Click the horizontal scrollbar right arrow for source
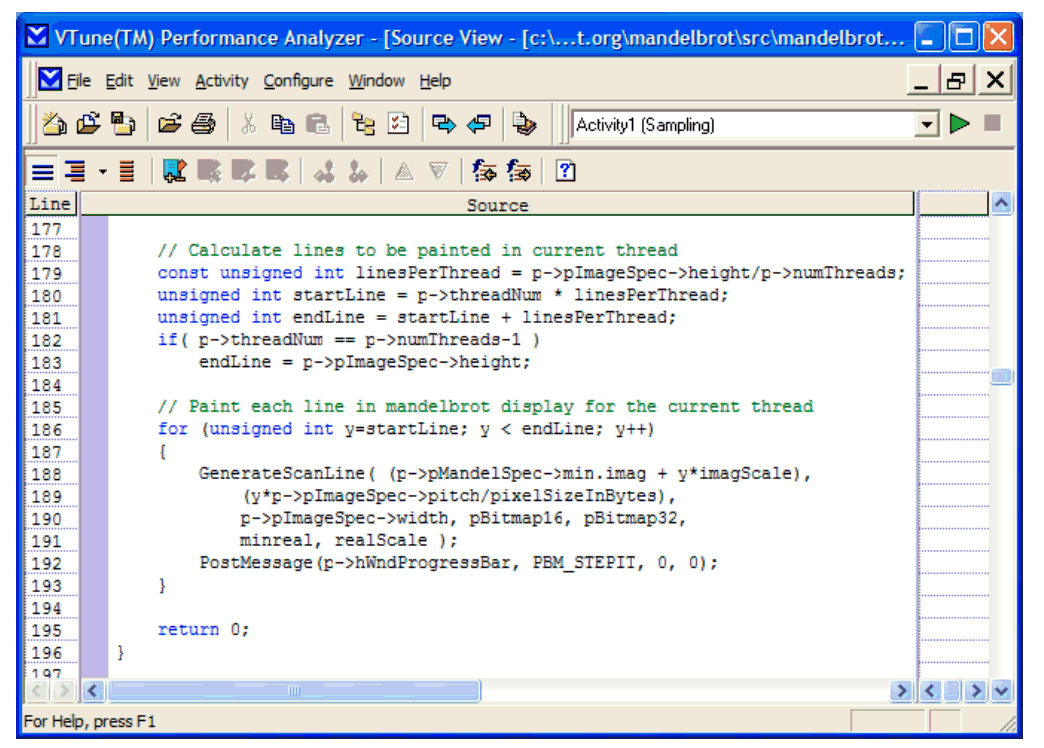This screenshot has width=1044, height=748. tap(901, 691)
